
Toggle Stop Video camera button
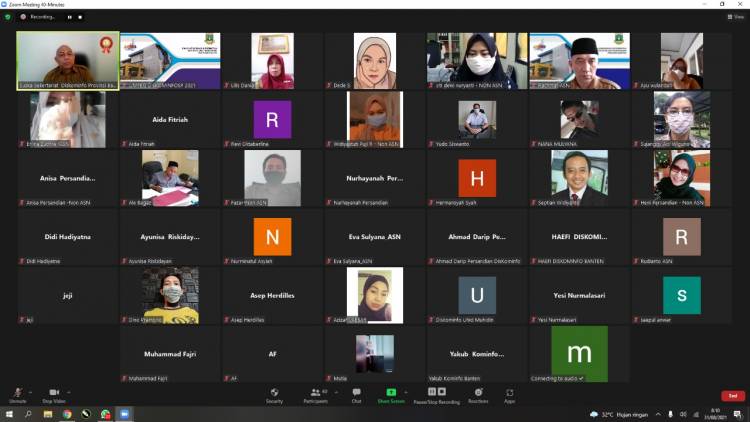tap(54, 393)
